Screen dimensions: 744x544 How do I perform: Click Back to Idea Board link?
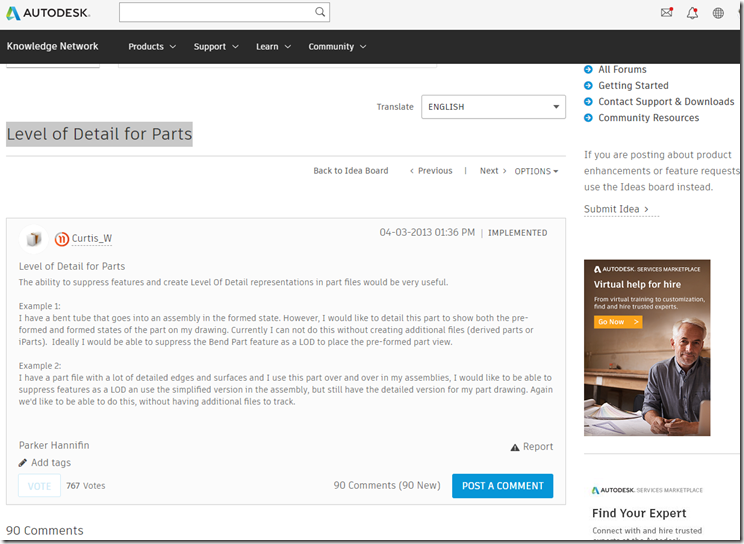tap(351, 170)
